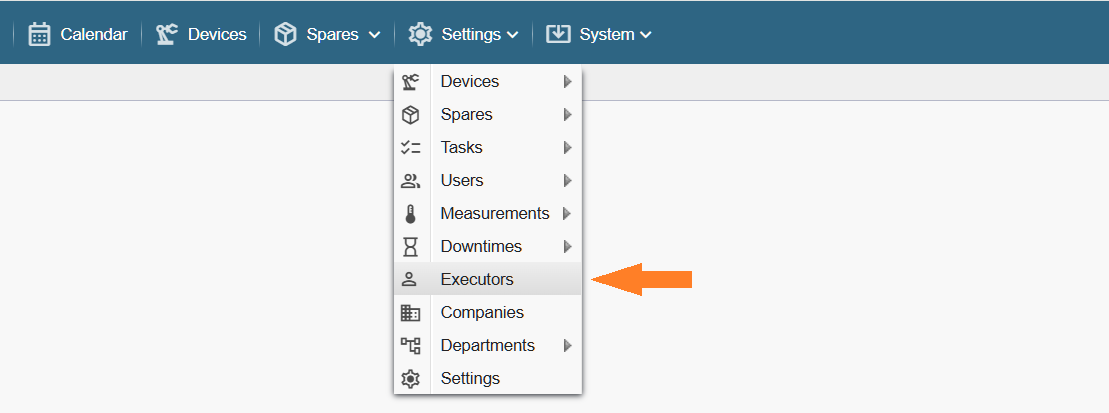The image size is (1109, 413).
Task: Open the Calendar link in the top bar
Action: click(x=94, y=34)
